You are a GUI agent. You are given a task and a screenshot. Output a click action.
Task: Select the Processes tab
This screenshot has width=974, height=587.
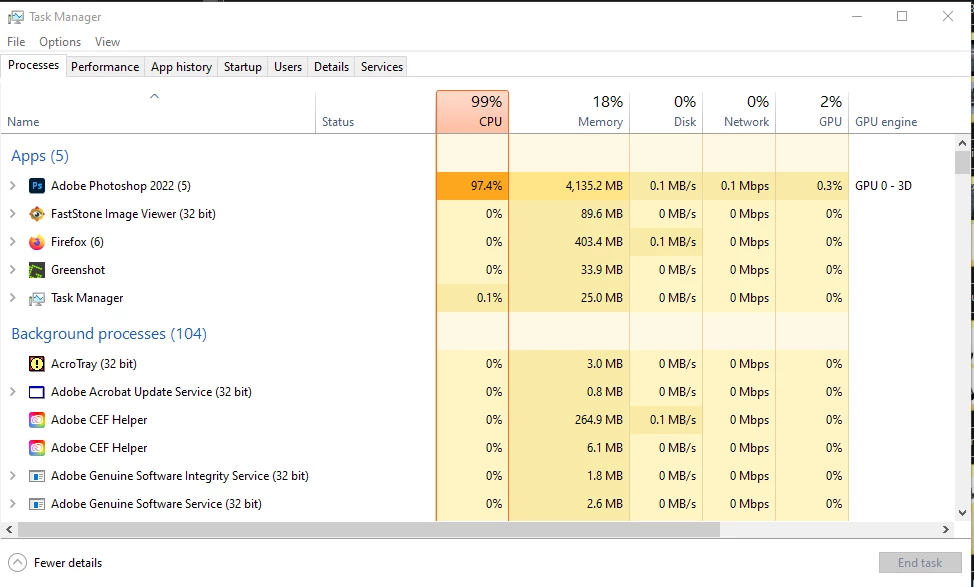tap(34, 65)
